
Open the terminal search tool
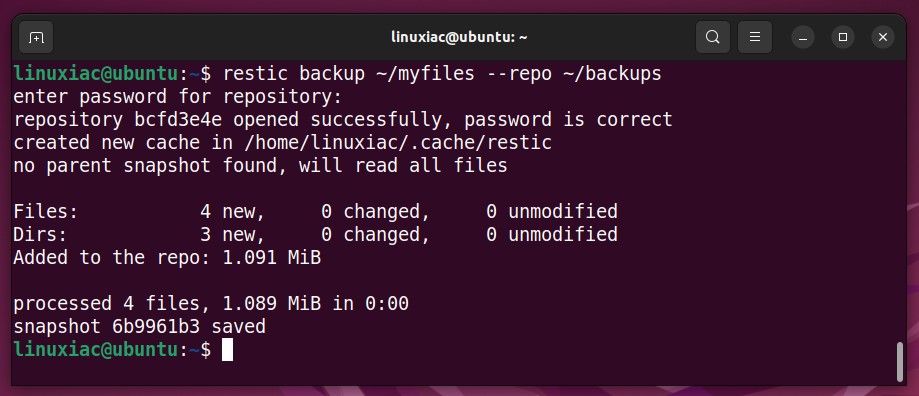[x=713, y=37]
